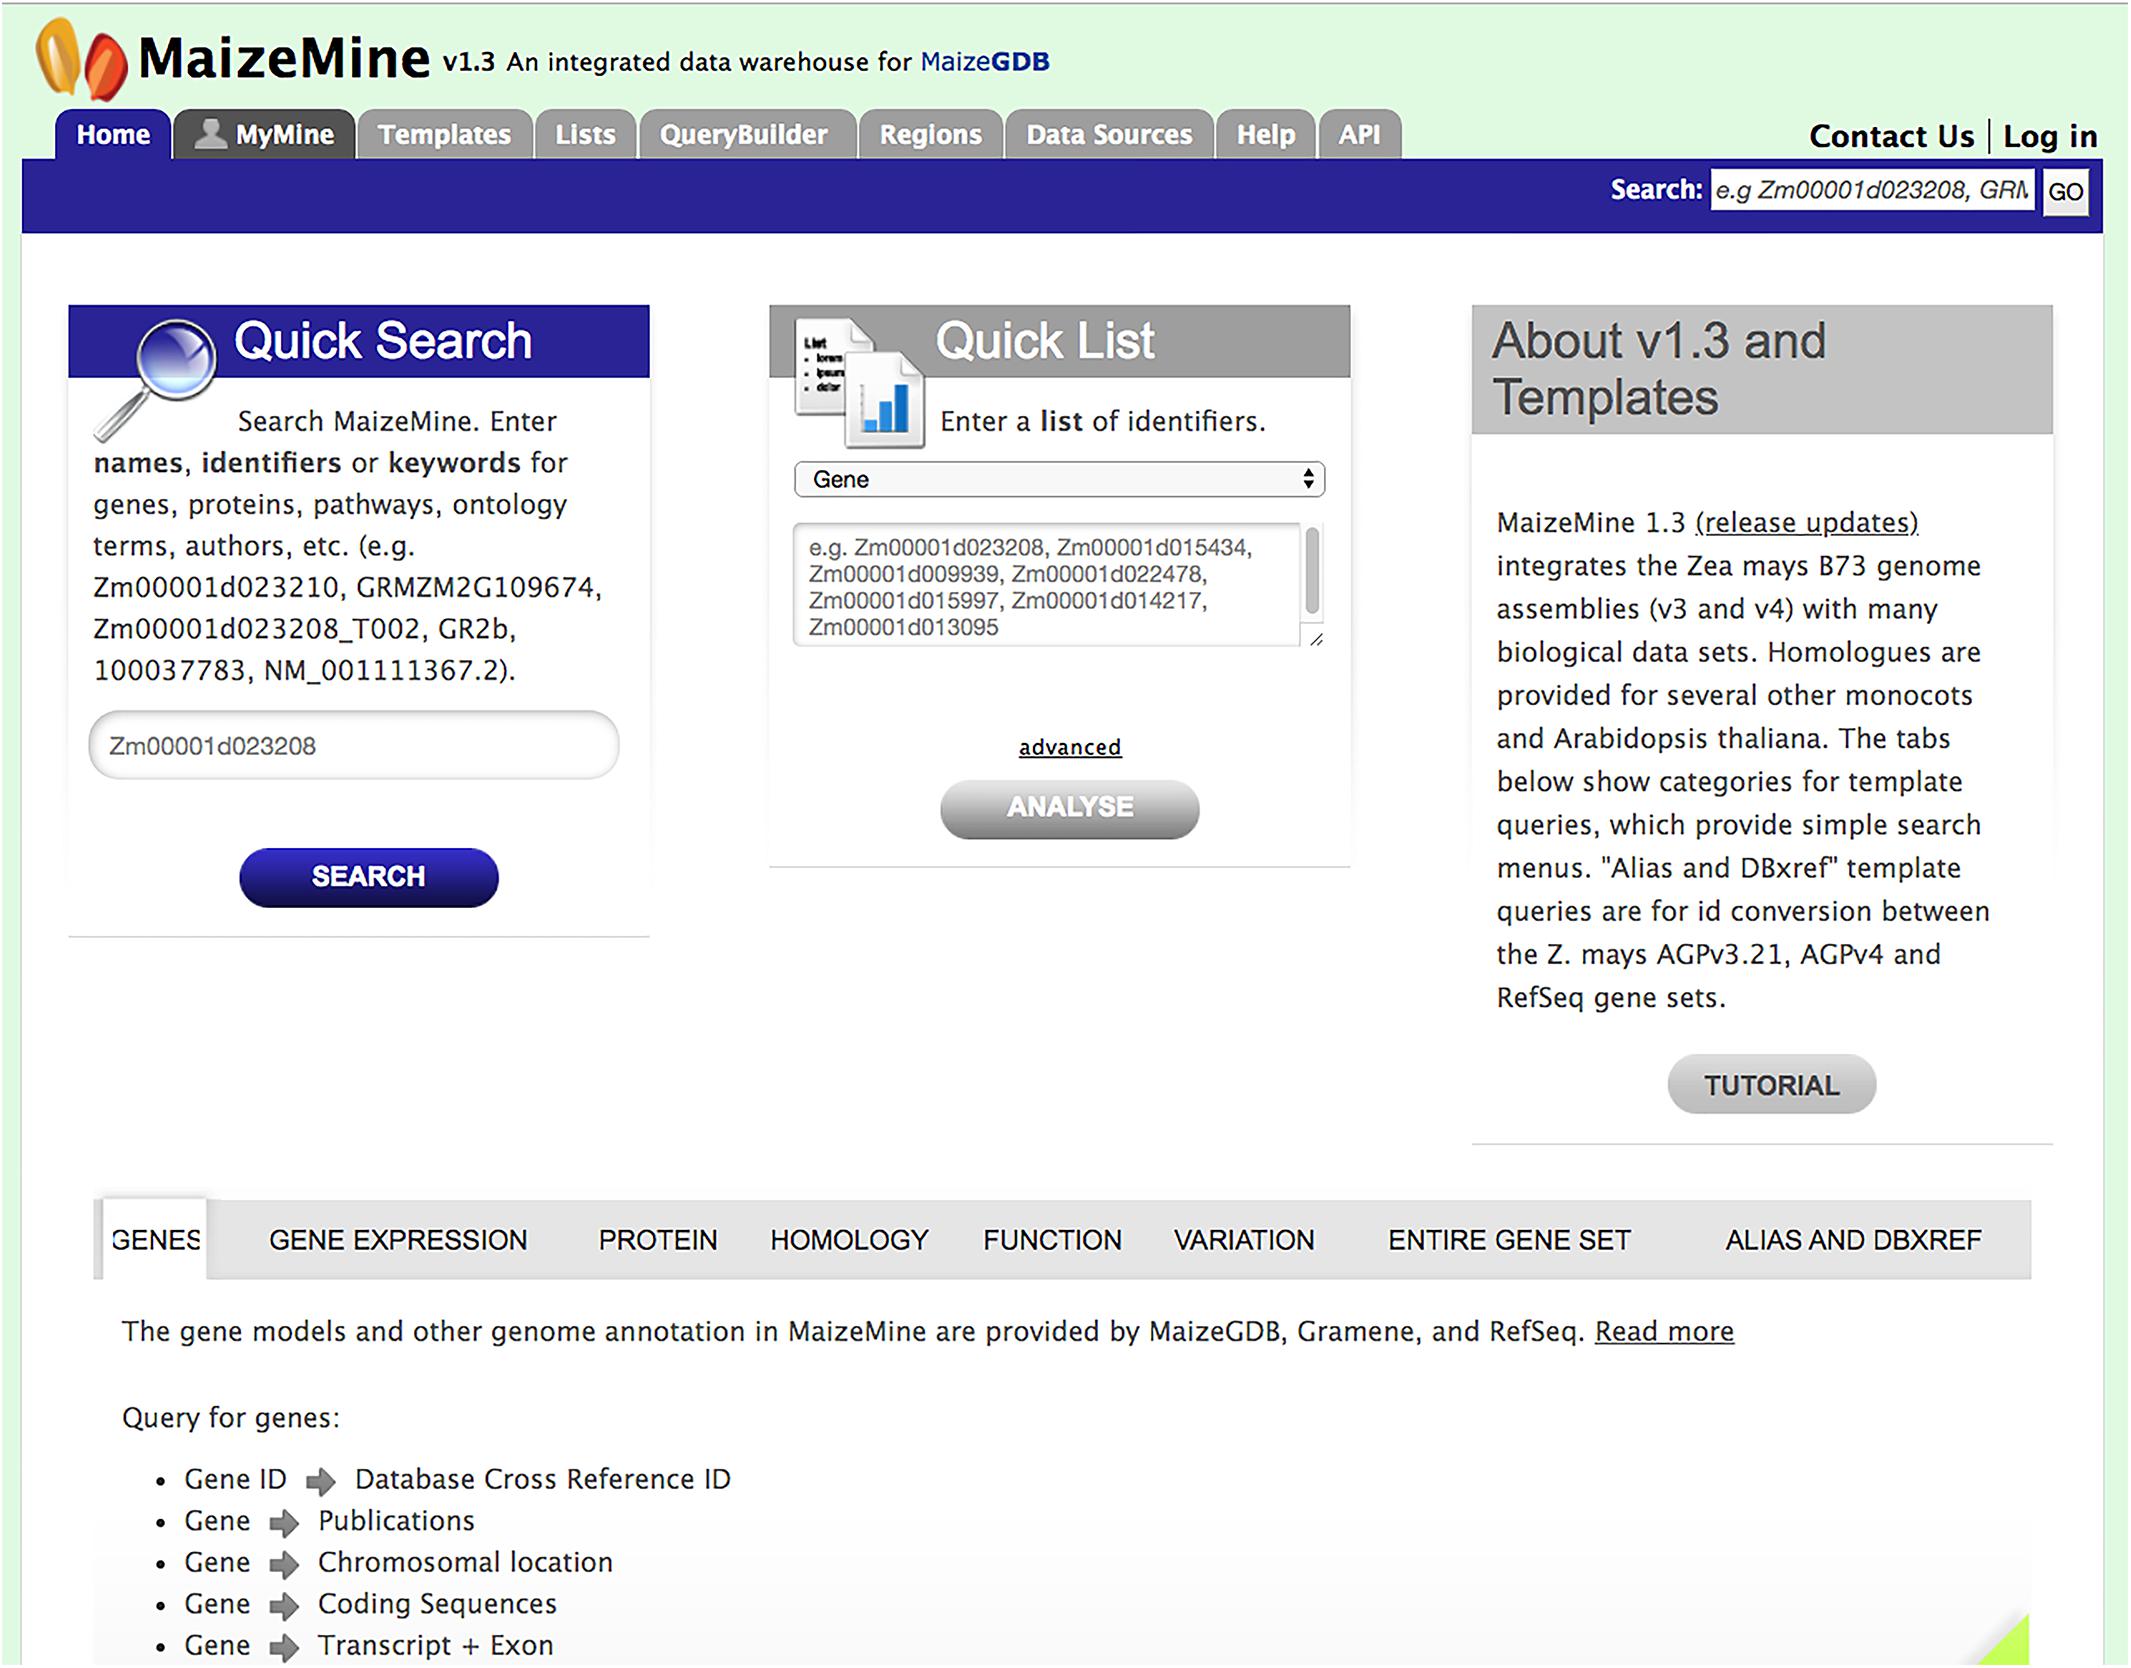The image size is (2131, 1668).
Task: Click the TUTORIAL button
Action: point(1771,1084)
